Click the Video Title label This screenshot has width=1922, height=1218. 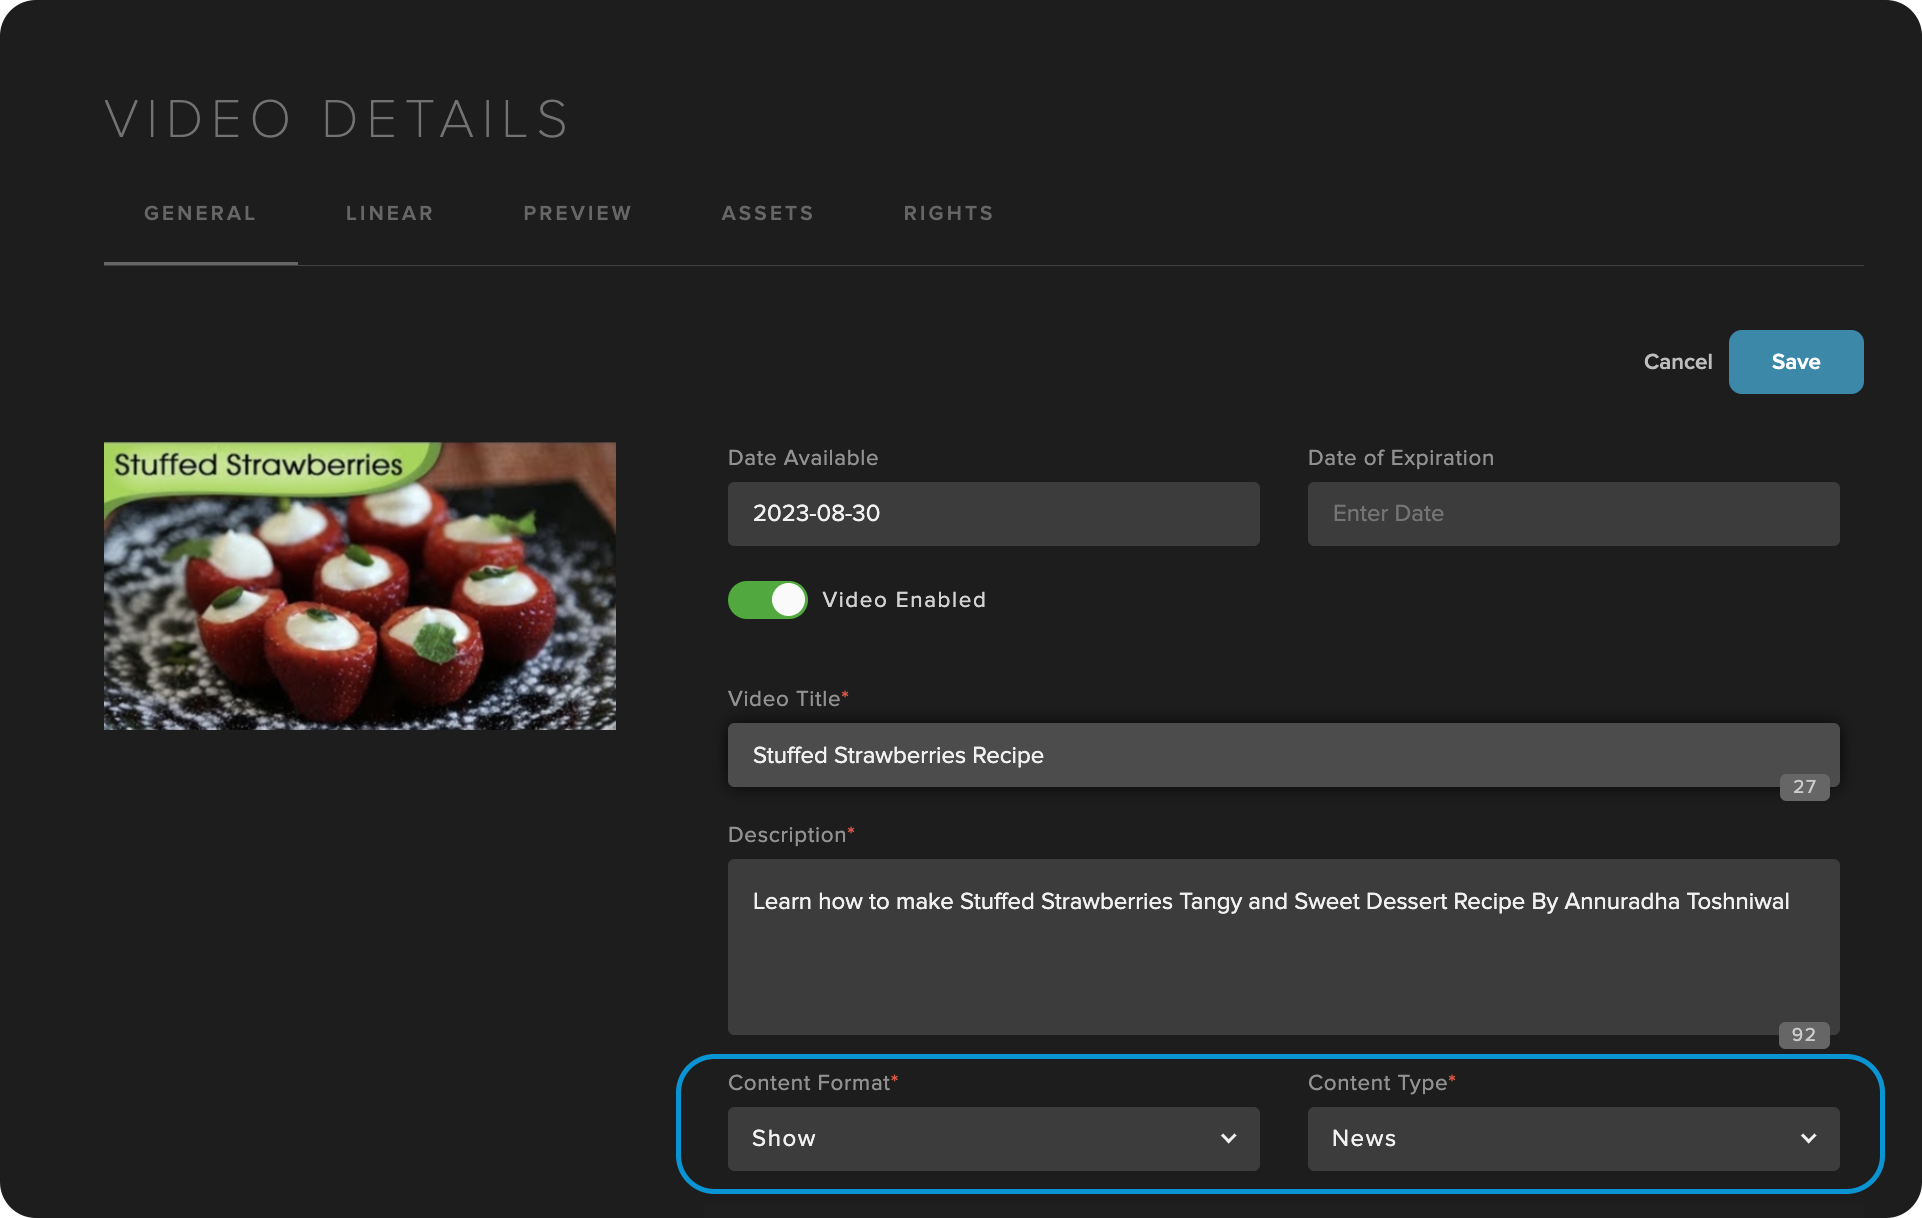point(788,699)
